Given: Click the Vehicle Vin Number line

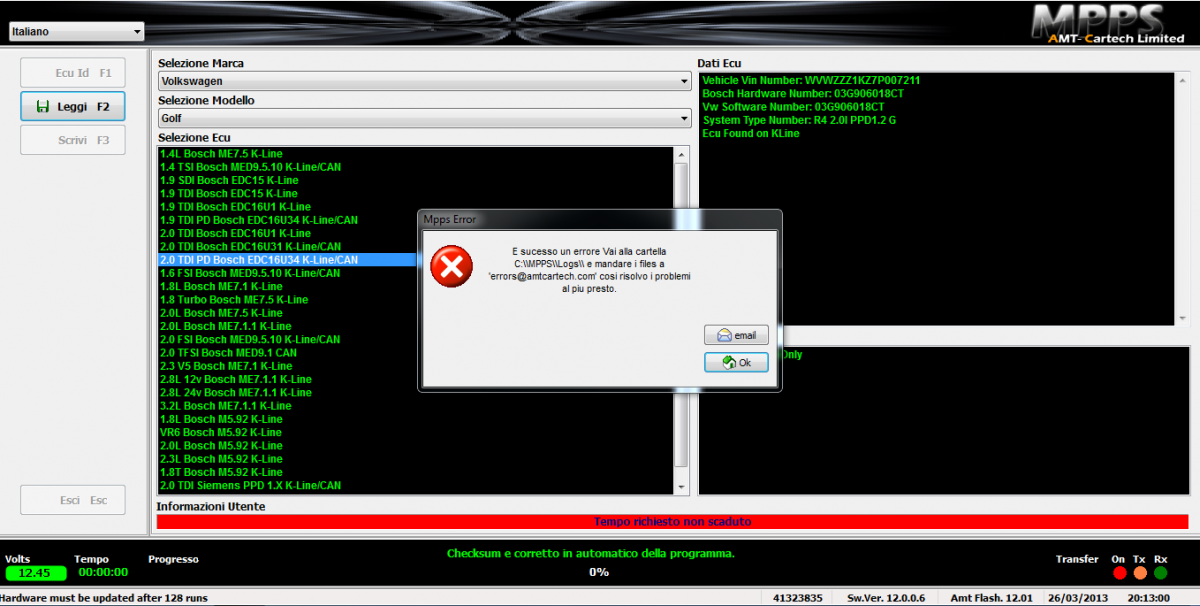Looking at the screenshot, I should click(811, 80).
